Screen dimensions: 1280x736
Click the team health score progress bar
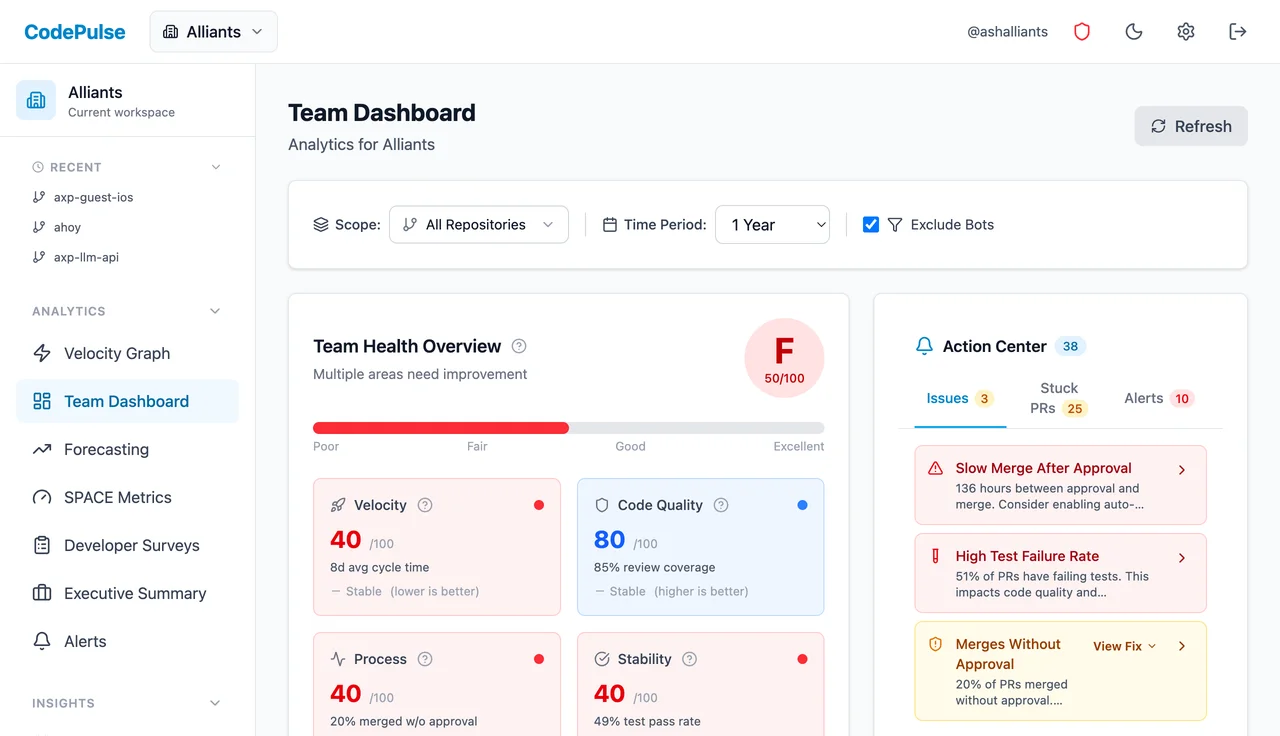[x=569, y=427]
